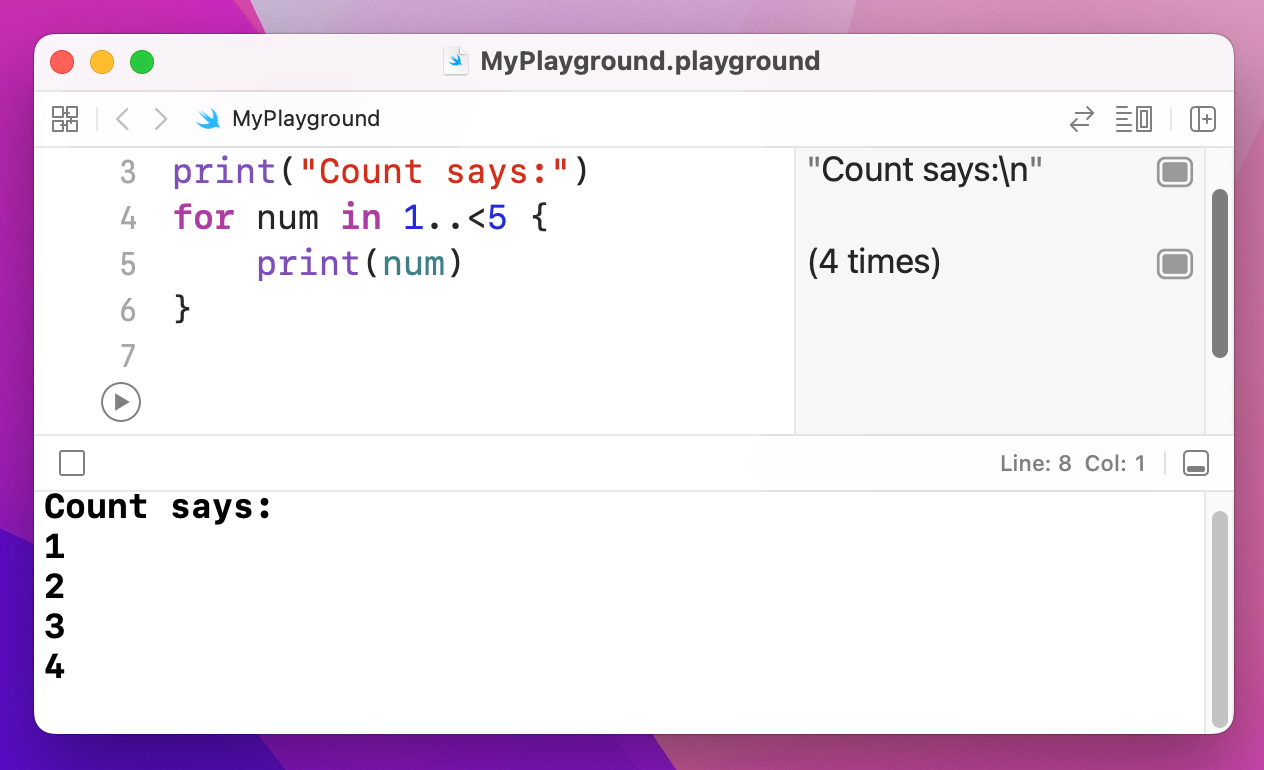1264x770 pixels.
Task: Click the print(num) statement on line 5
Action: [x=360, y=264]
